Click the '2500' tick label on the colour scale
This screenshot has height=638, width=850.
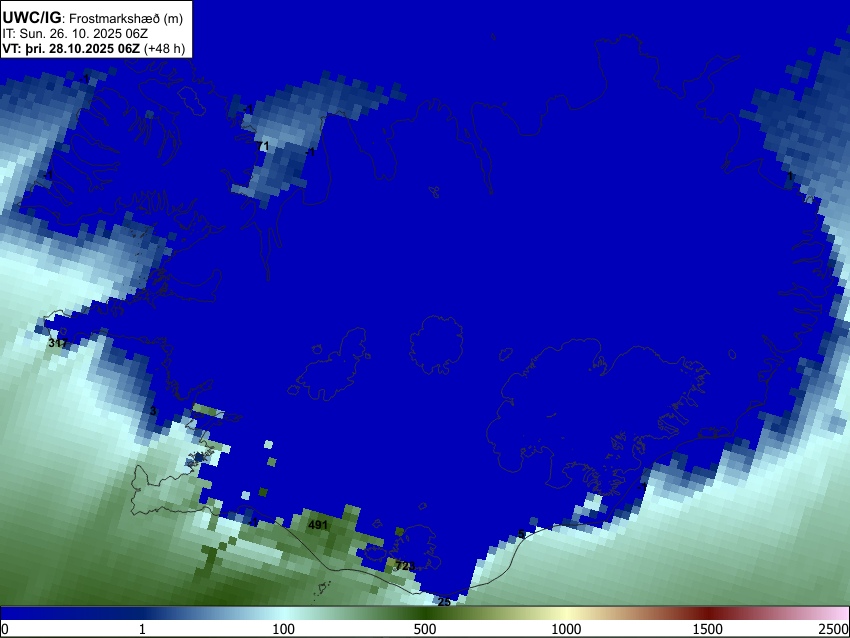click(834, 629)
